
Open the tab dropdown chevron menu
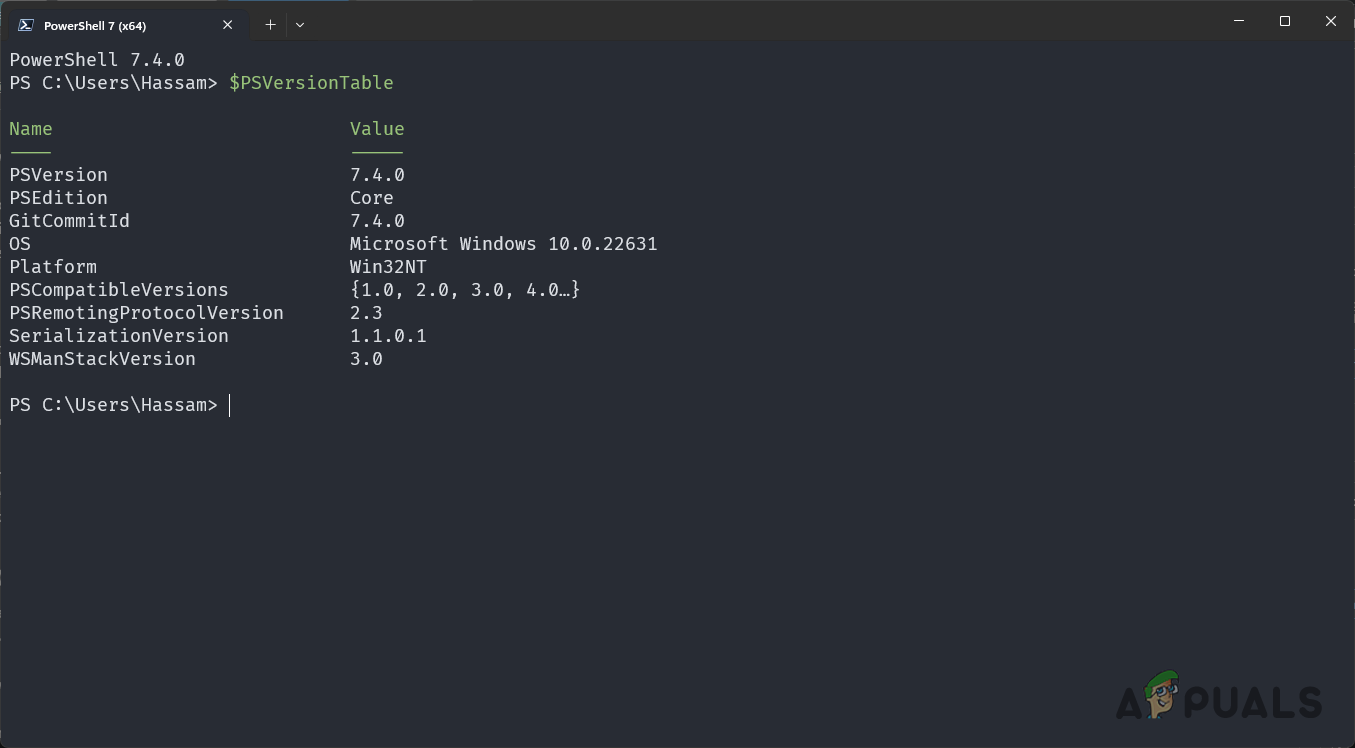(x=299, y=24)
